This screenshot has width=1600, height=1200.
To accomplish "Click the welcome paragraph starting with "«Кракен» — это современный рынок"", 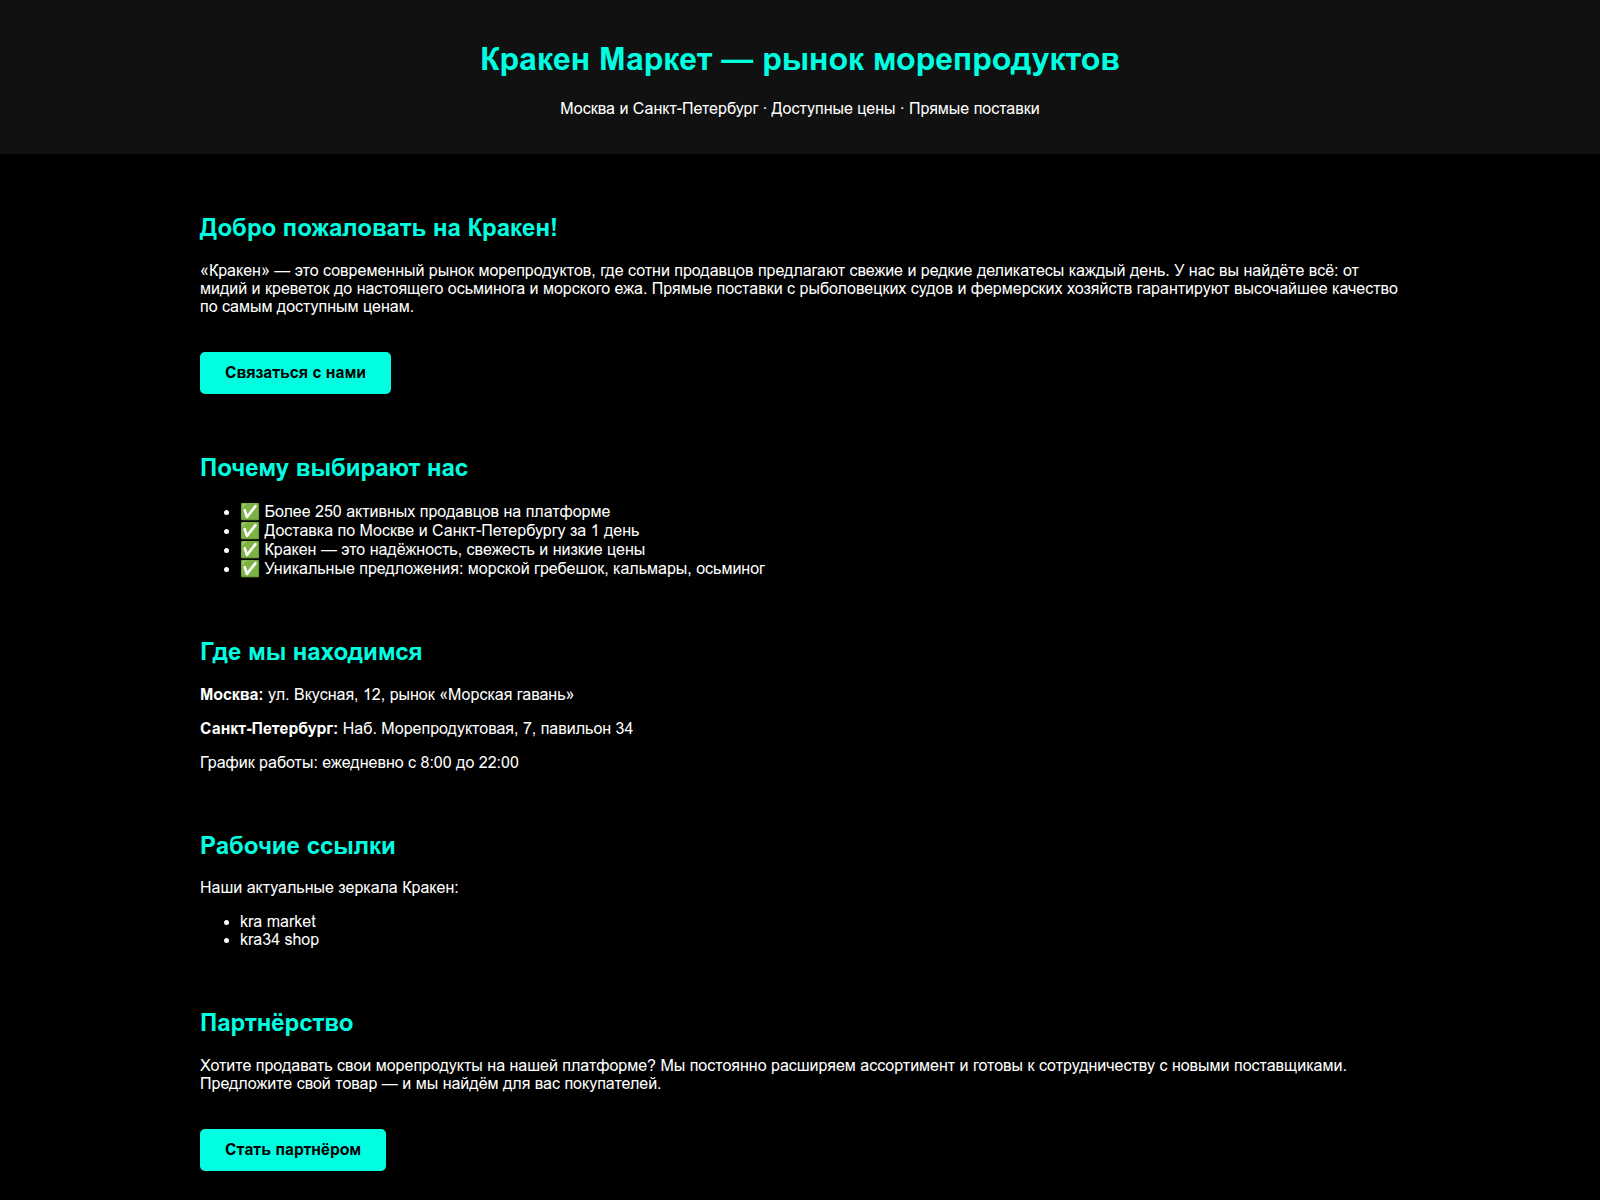I will click(x=799, y=288).
